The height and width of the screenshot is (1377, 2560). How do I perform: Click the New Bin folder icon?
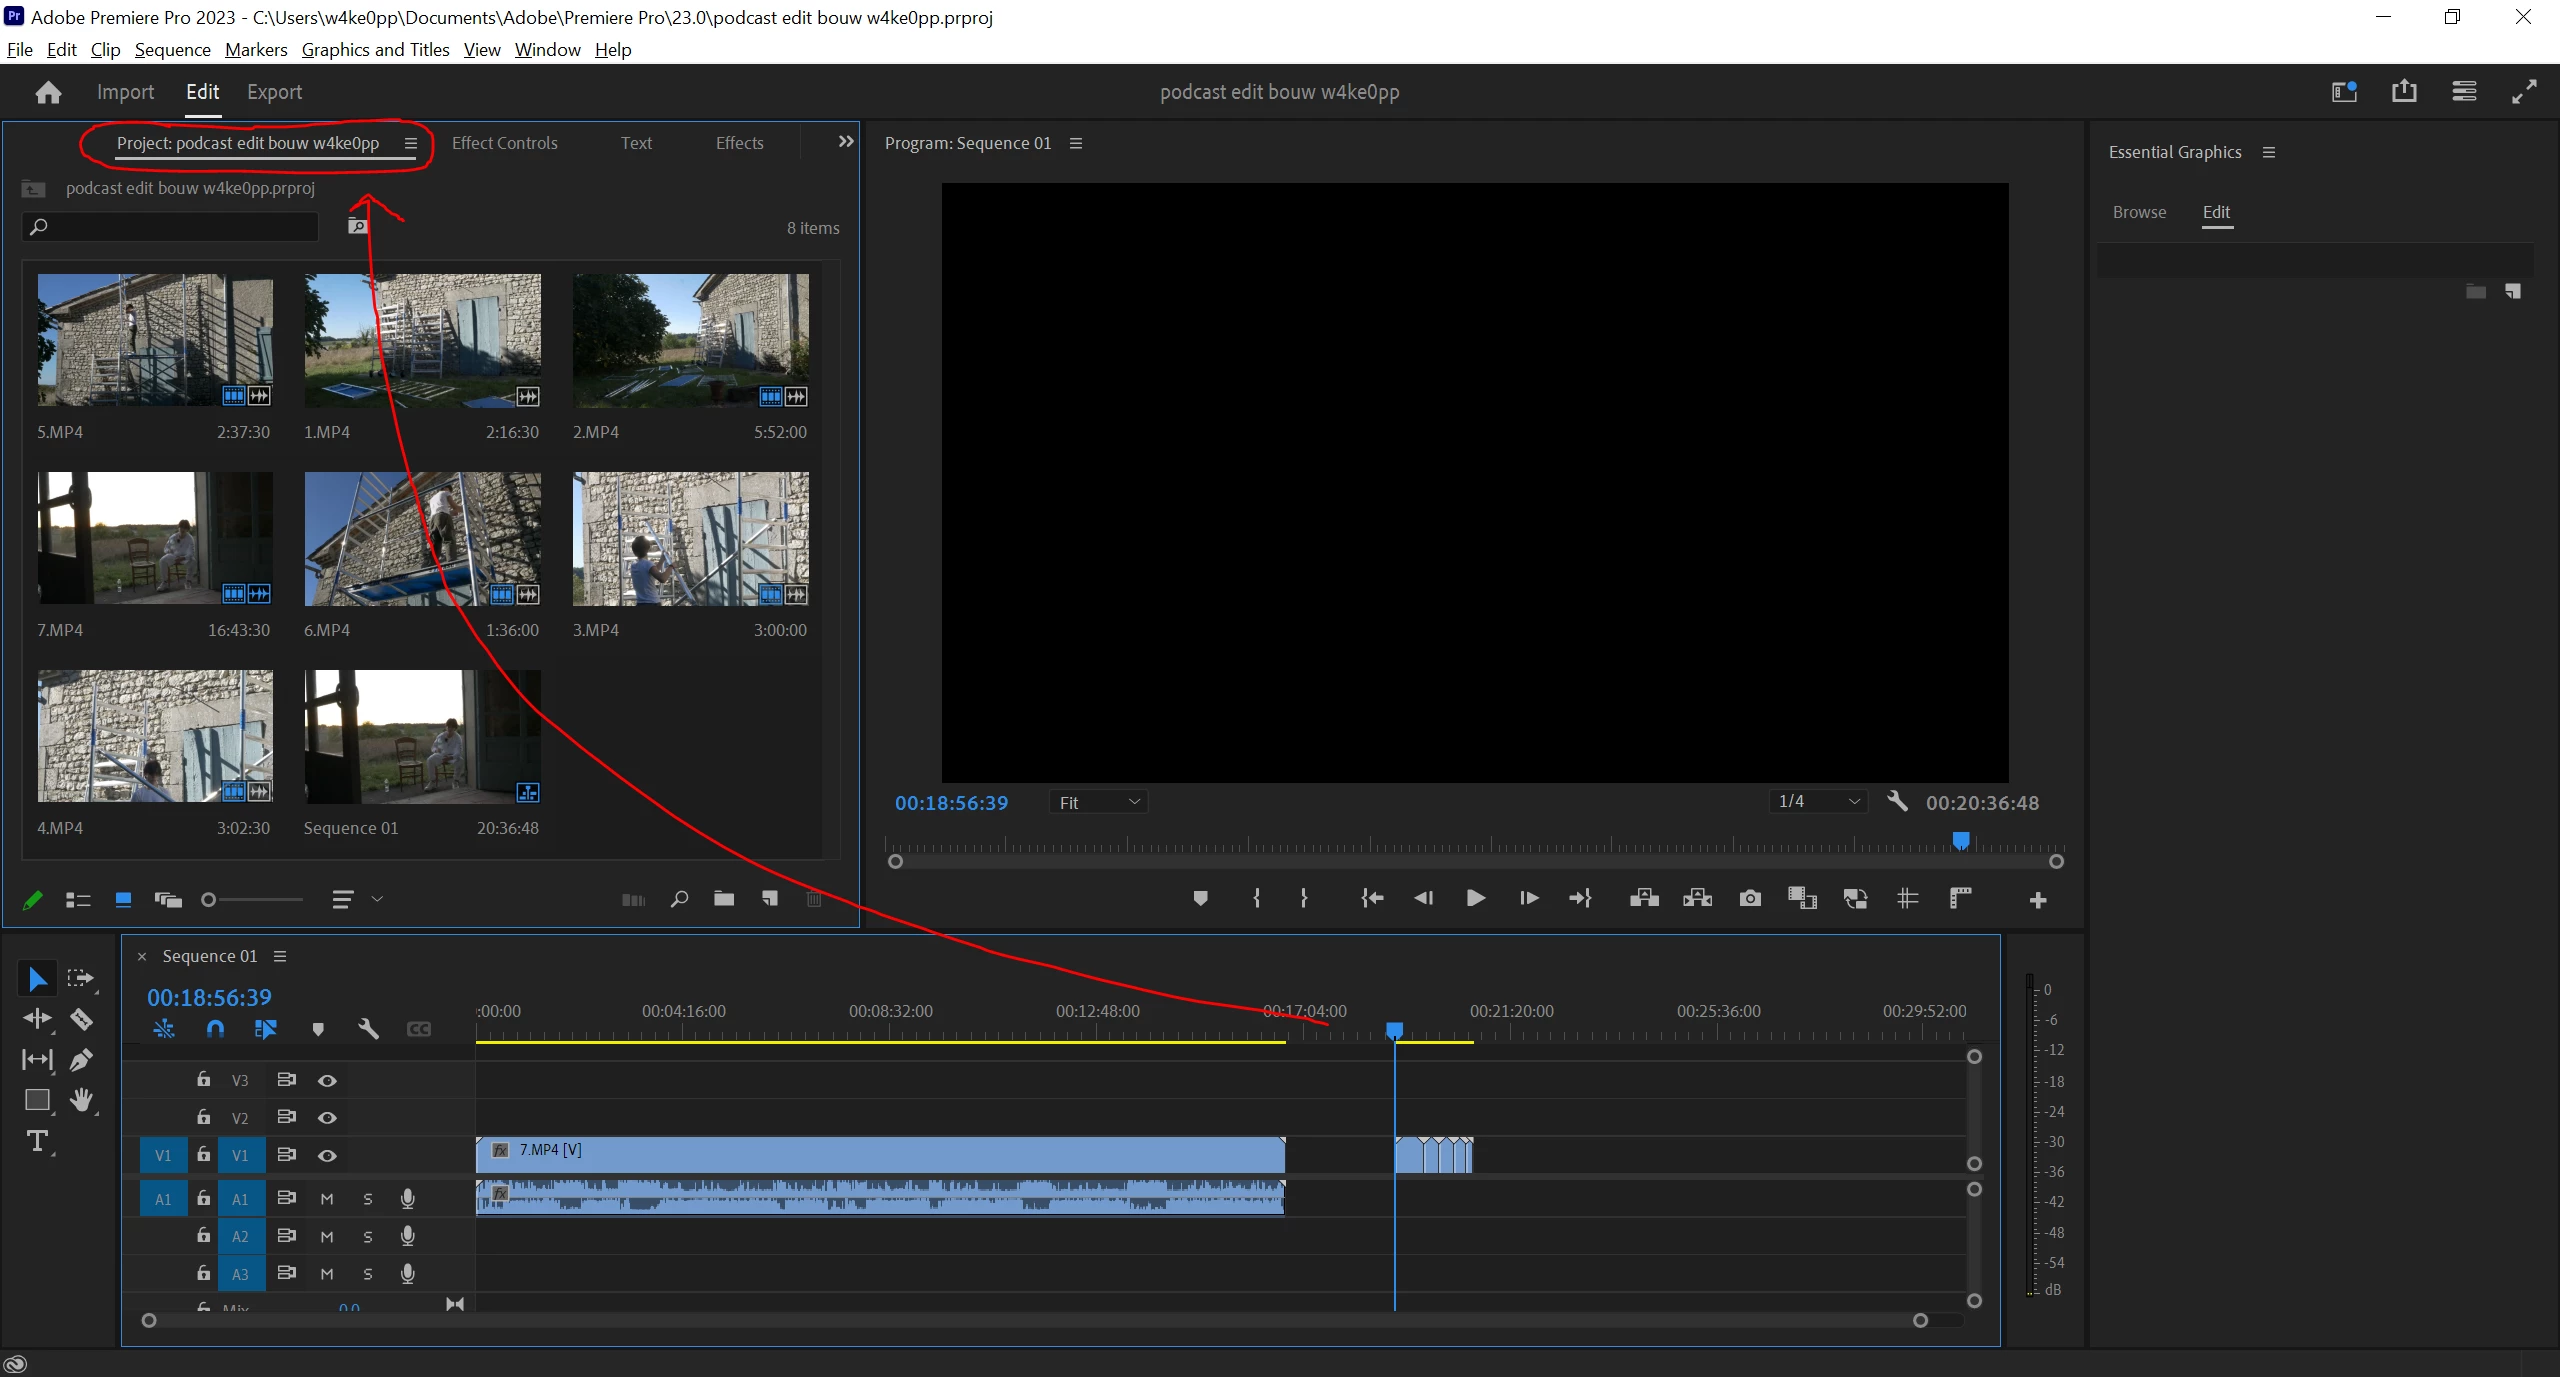(x=724, y=899)
